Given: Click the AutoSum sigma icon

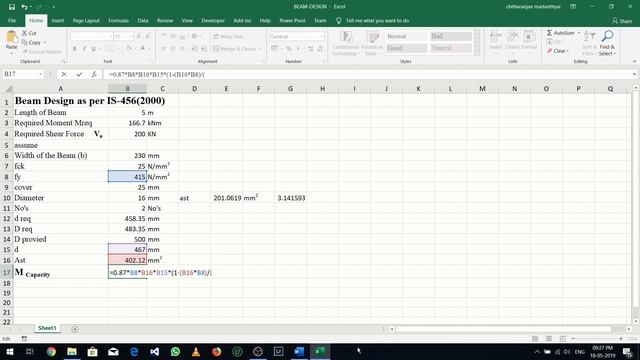Looking at the screenshot, I should pyautogui.click(x=549, y=33).
